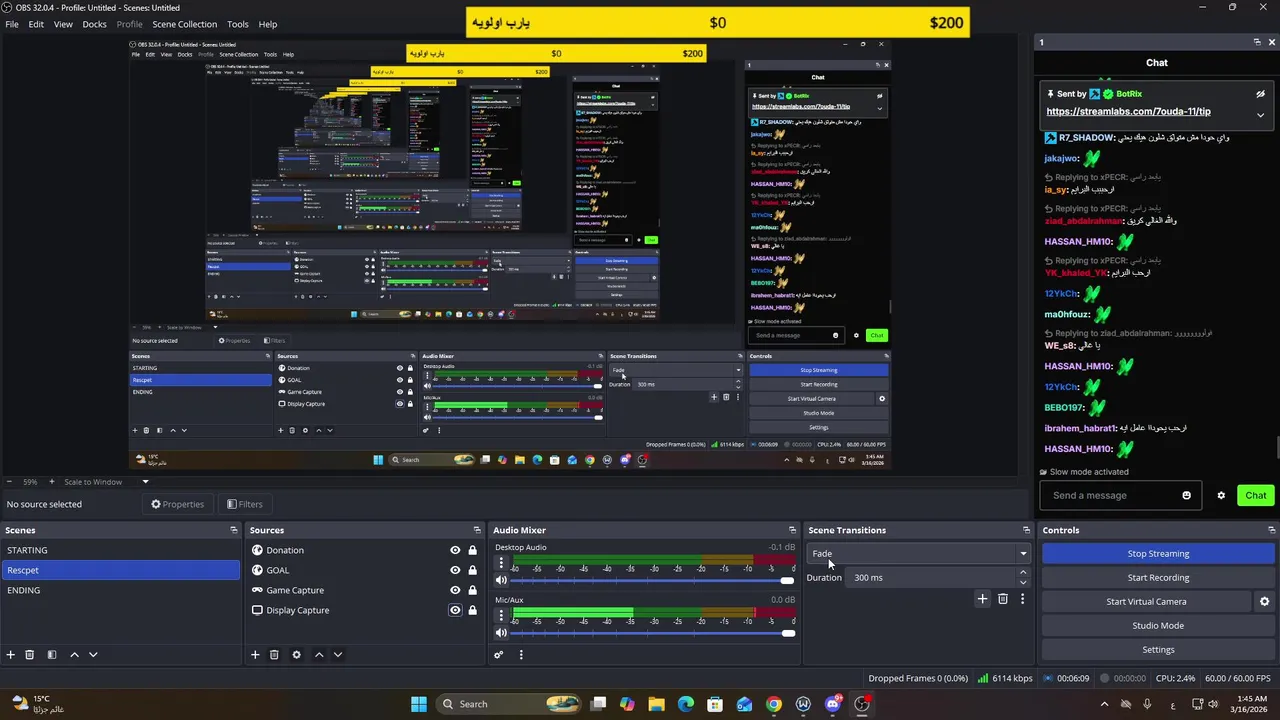
Task: Add a new scene transition
Action: (x=982, y=599)
